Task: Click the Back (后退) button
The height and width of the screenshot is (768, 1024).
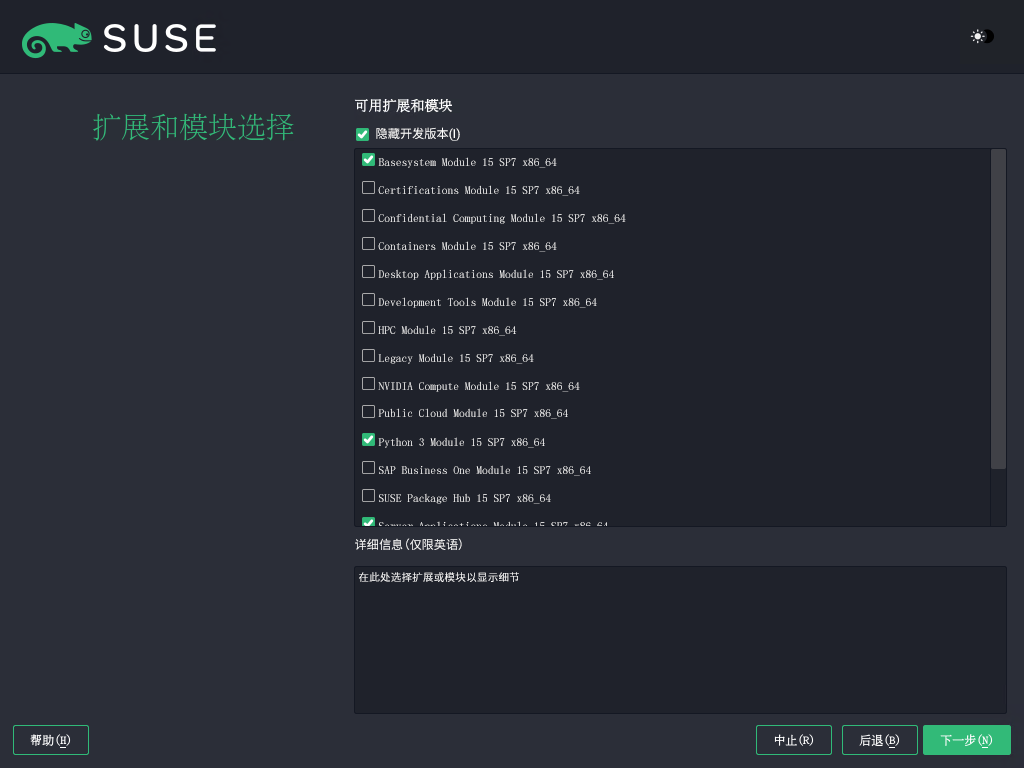Action: point(880,740)
